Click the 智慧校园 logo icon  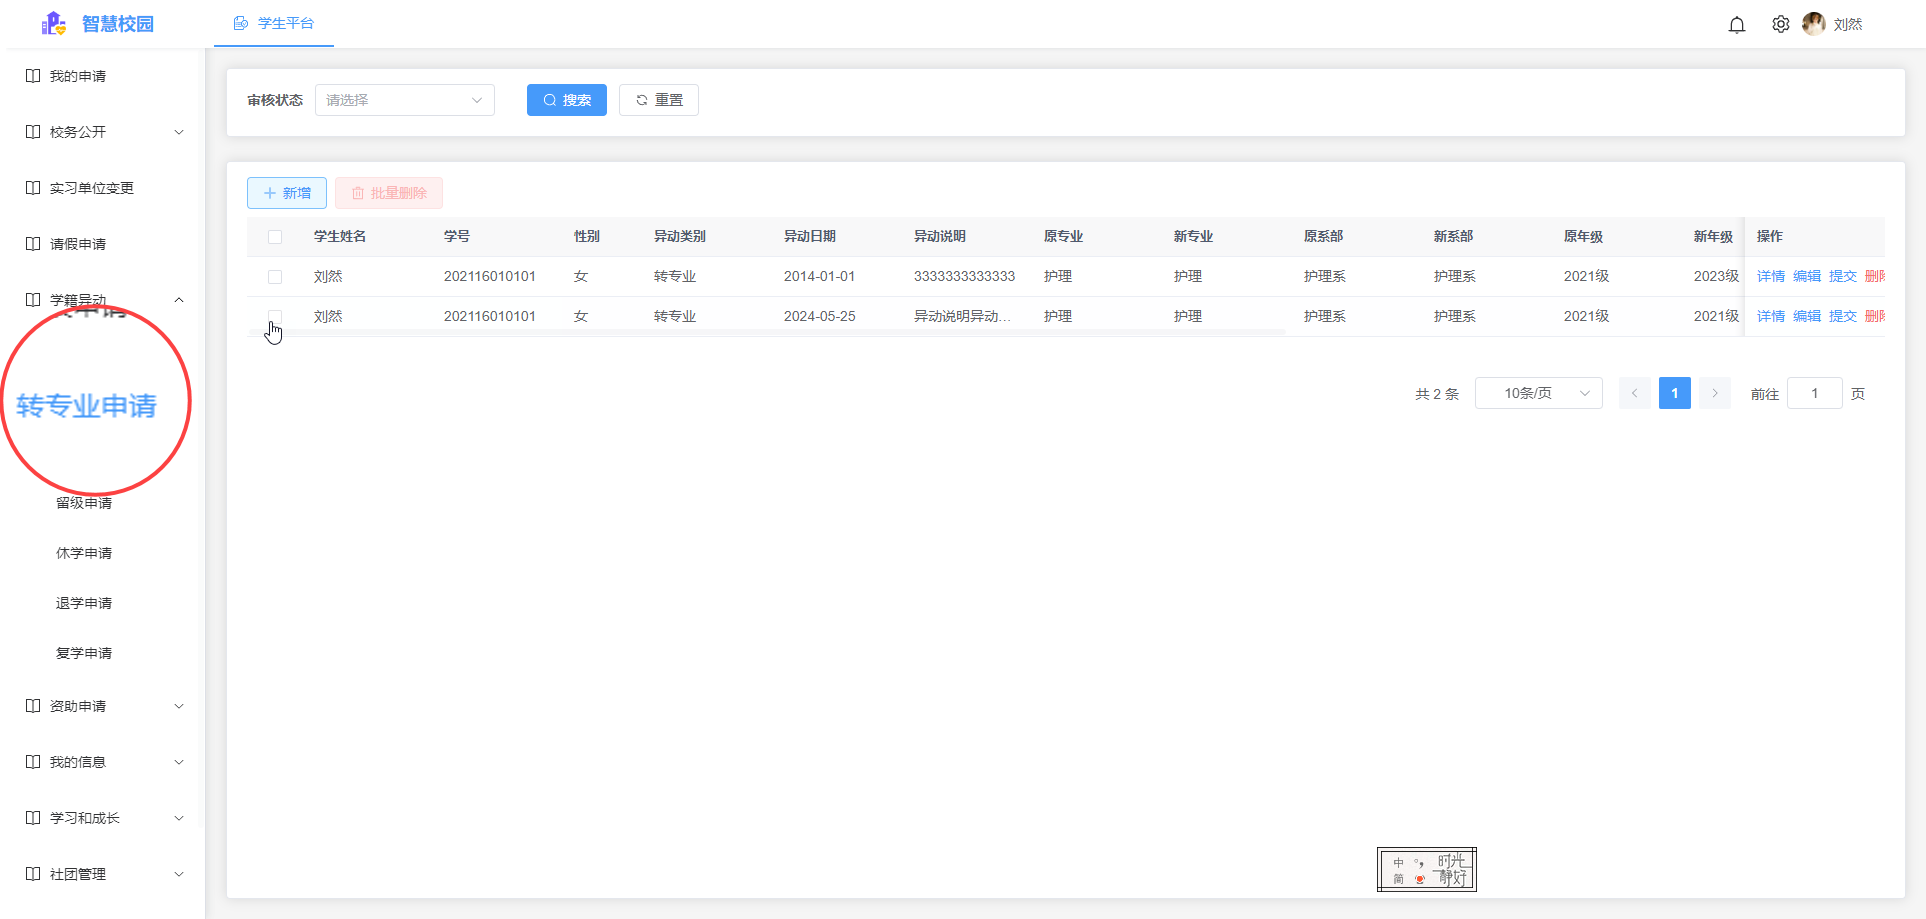(x=54, y=23)
